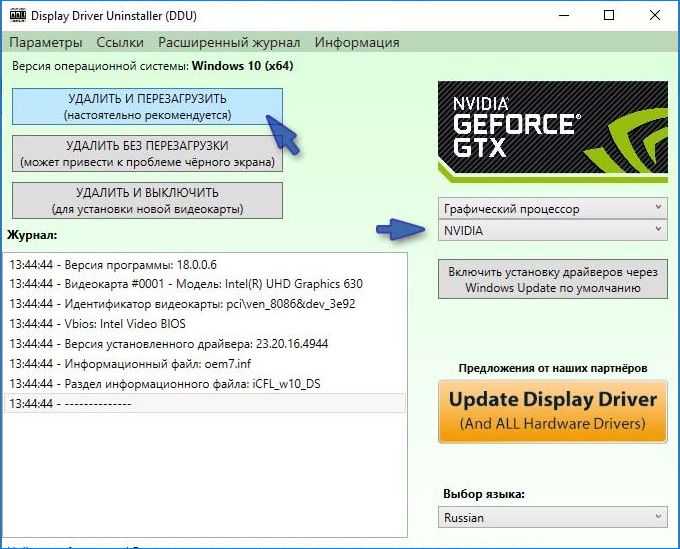This screenshot has height=549, width=680.
Task: Maximize the DDU window
Action: click(609, 15)
